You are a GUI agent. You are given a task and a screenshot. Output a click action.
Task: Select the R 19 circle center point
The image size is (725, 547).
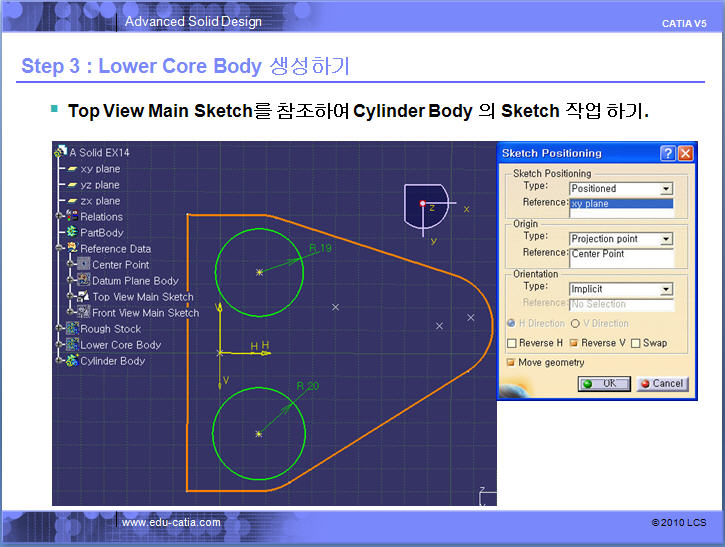(x=259, y=272)
